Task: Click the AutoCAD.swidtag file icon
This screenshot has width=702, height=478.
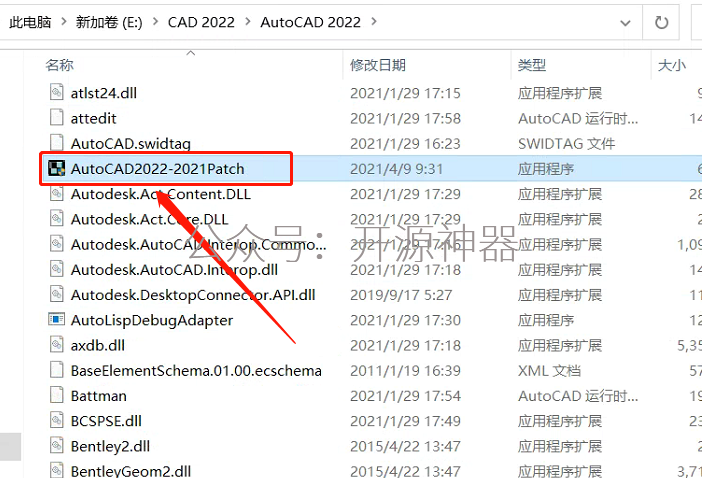Action: [x=56, y=143]
